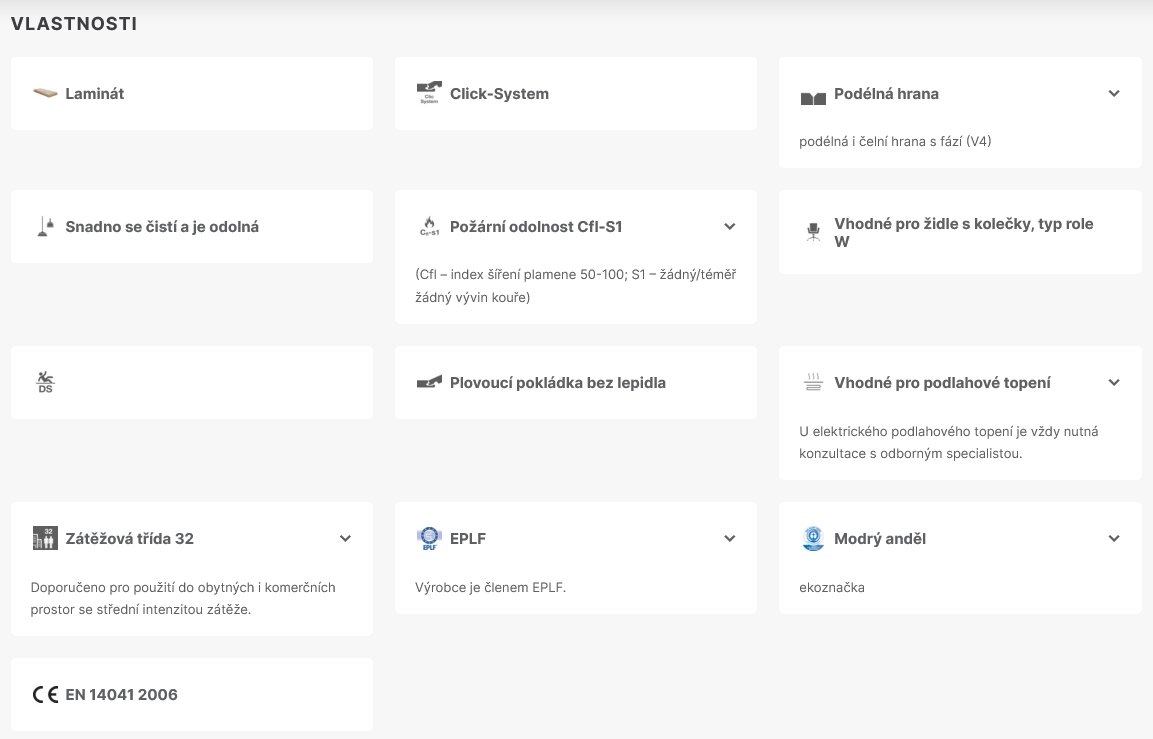Click the floating installation icon

(x=429, y=383)
